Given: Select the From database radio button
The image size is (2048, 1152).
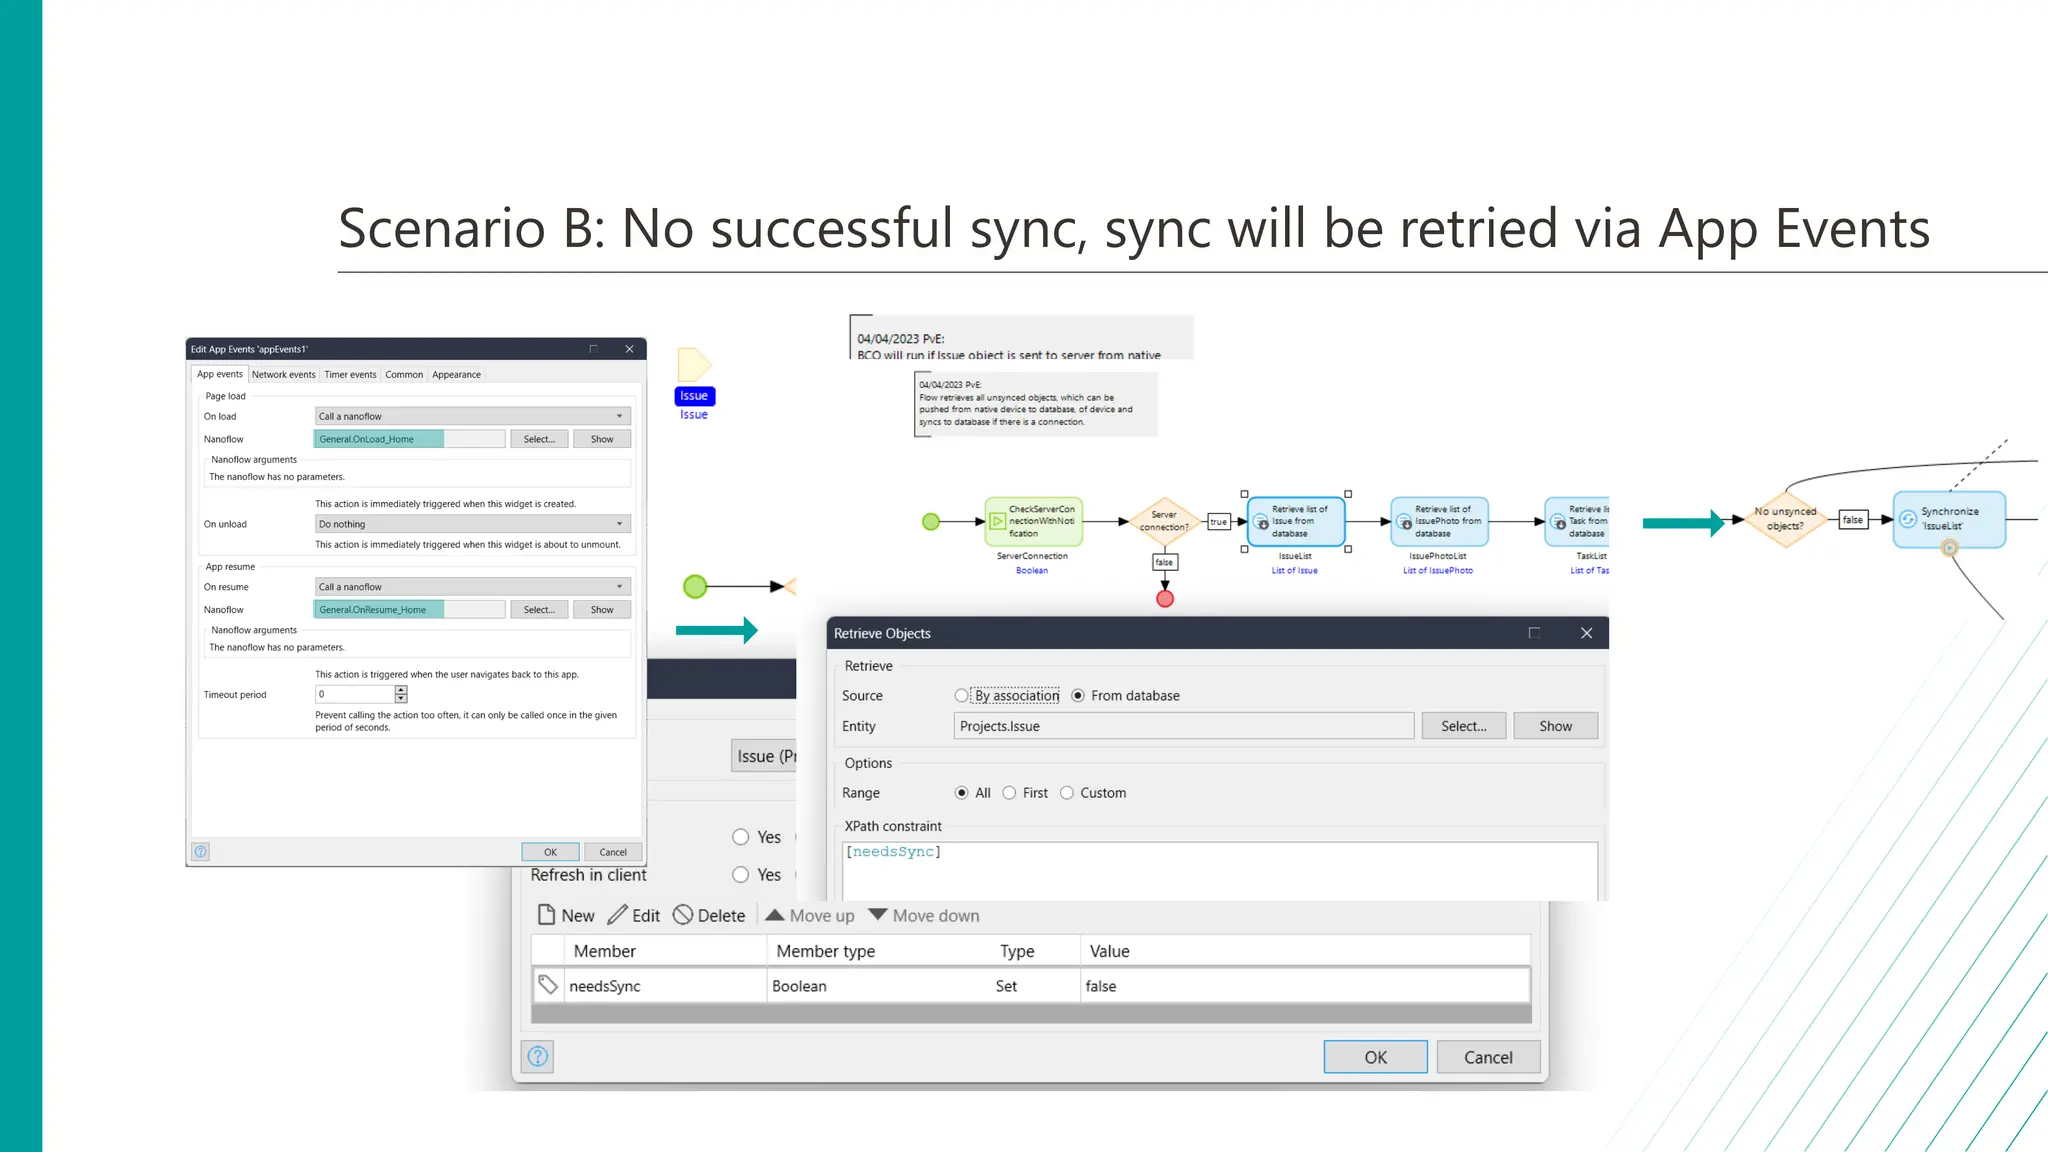Looking at the screenshot, I should (x=1078, y=696).
